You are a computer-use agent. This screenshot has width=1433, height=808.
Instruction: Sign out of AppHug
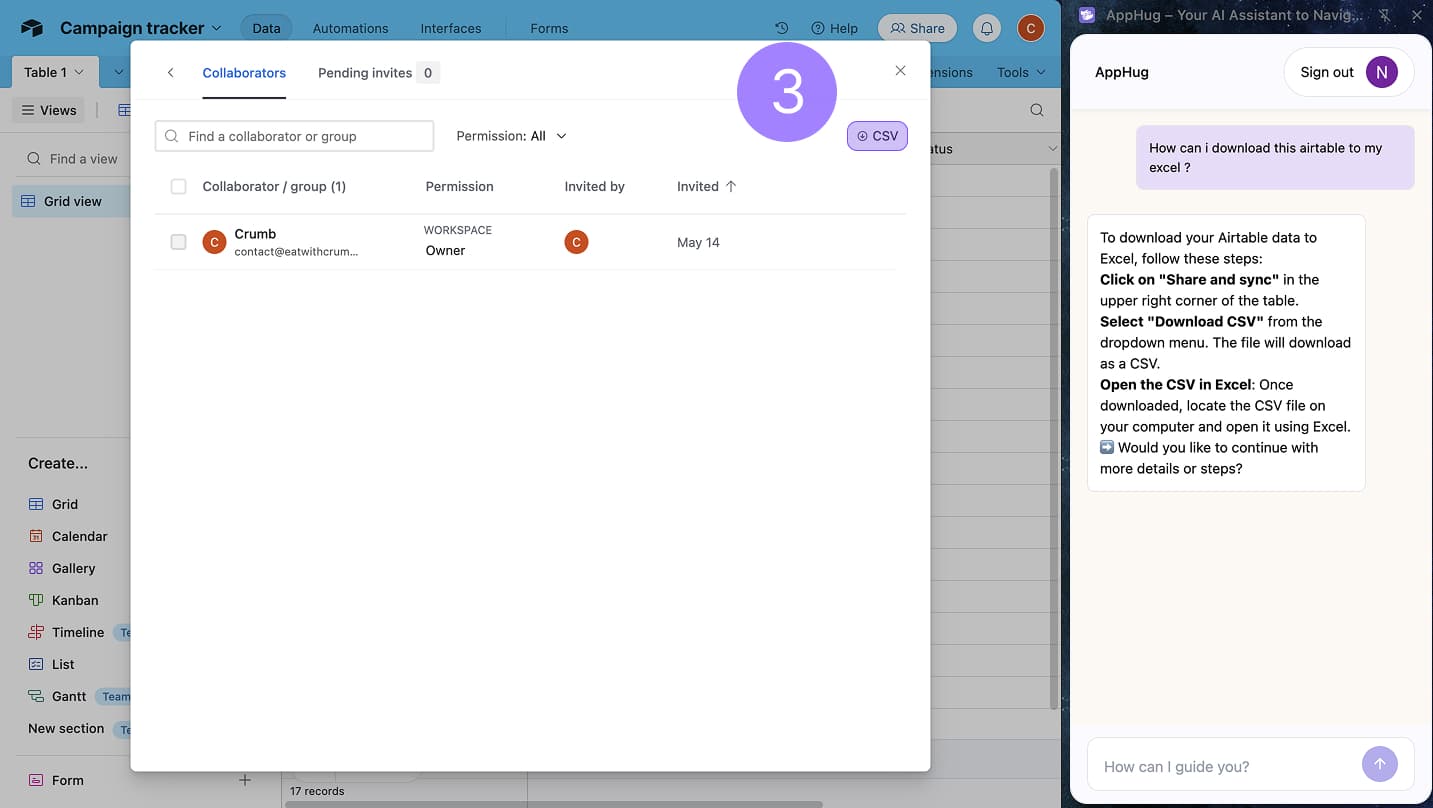(1326, 72)
